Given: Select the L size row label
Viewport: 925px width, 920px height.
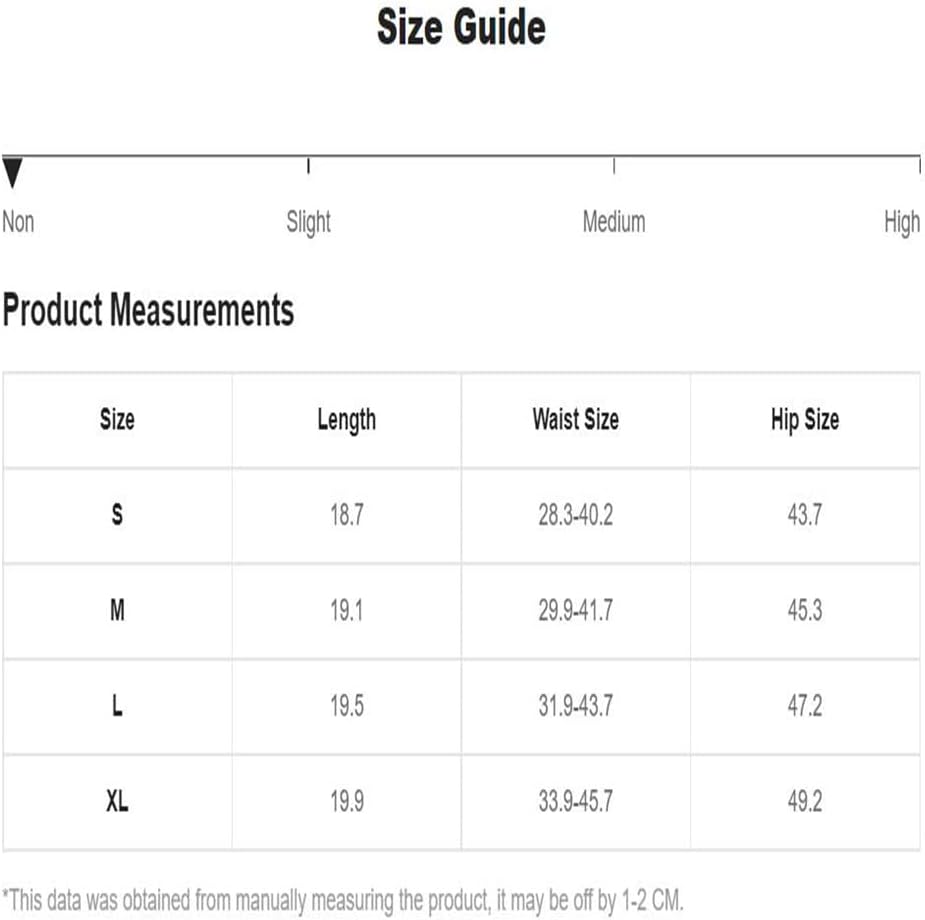Looking at the screenshot, I should 117,705.
